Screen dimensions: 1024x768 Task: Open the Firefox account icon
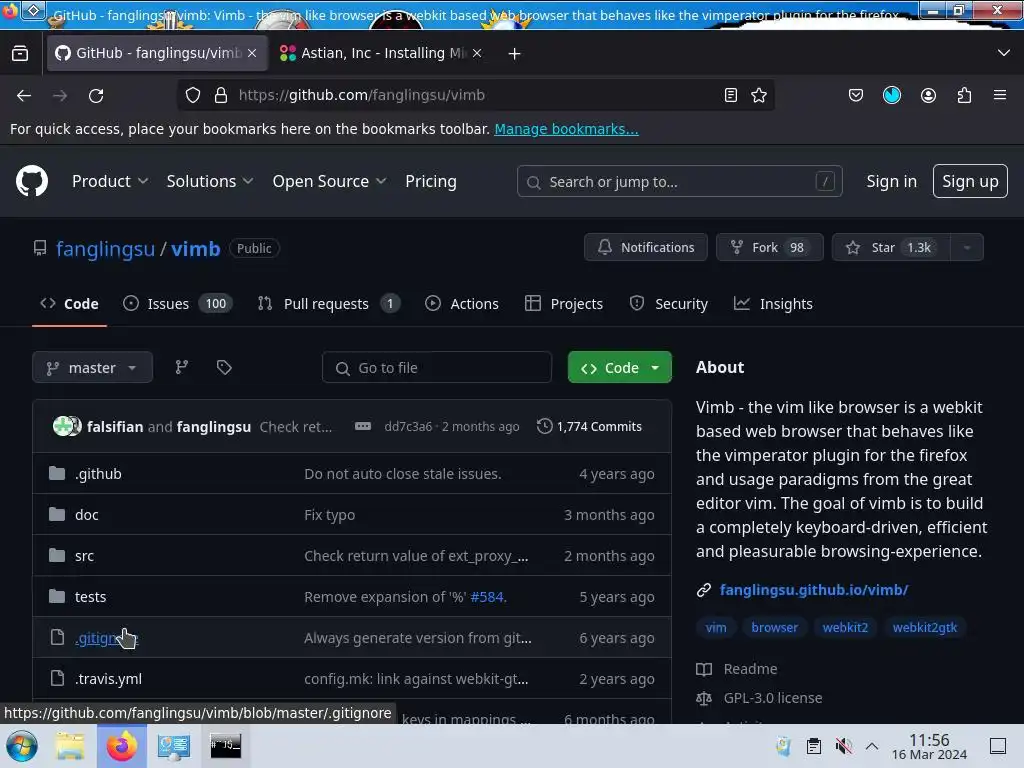(928, 95)
